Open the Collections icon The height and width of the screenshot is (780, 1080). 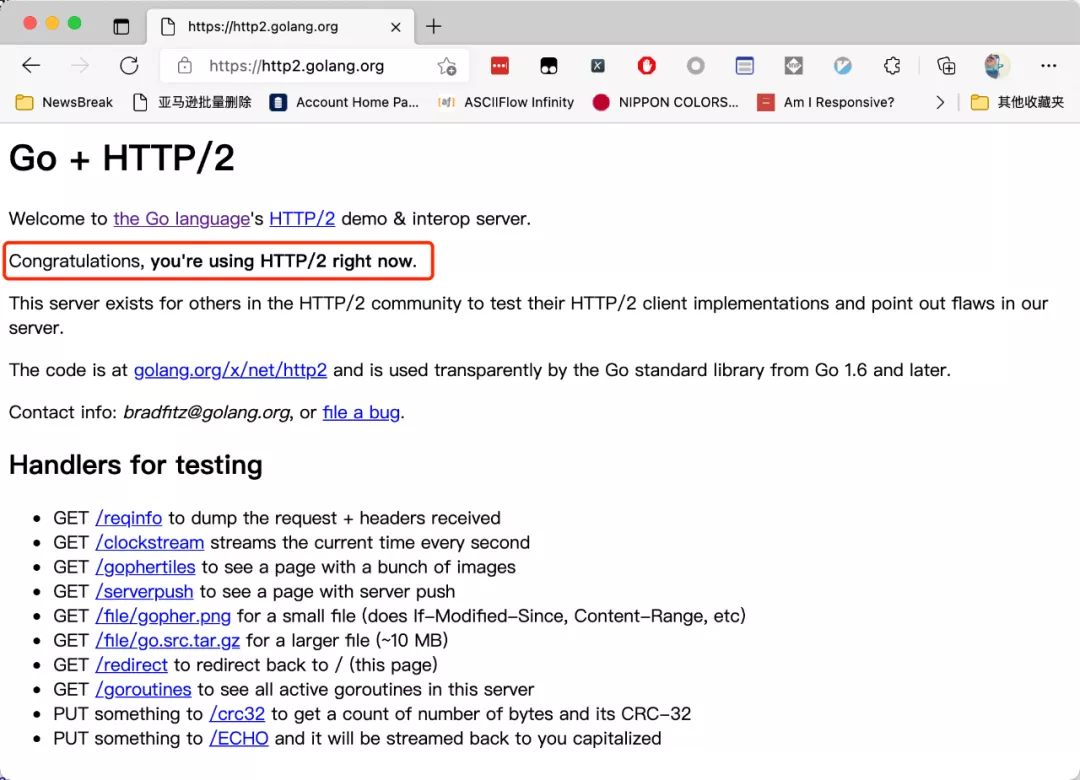(946, 65)
